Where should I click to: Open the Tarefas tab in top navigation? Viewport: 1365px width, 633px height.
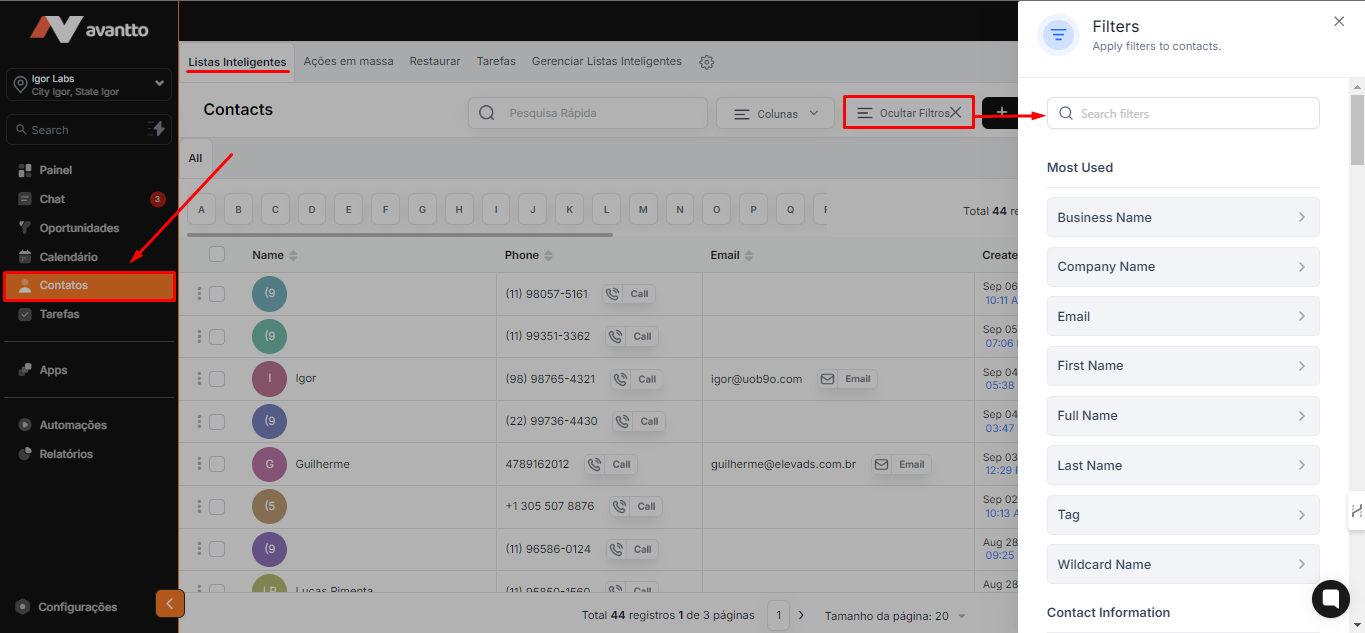(x=496, y=61)
